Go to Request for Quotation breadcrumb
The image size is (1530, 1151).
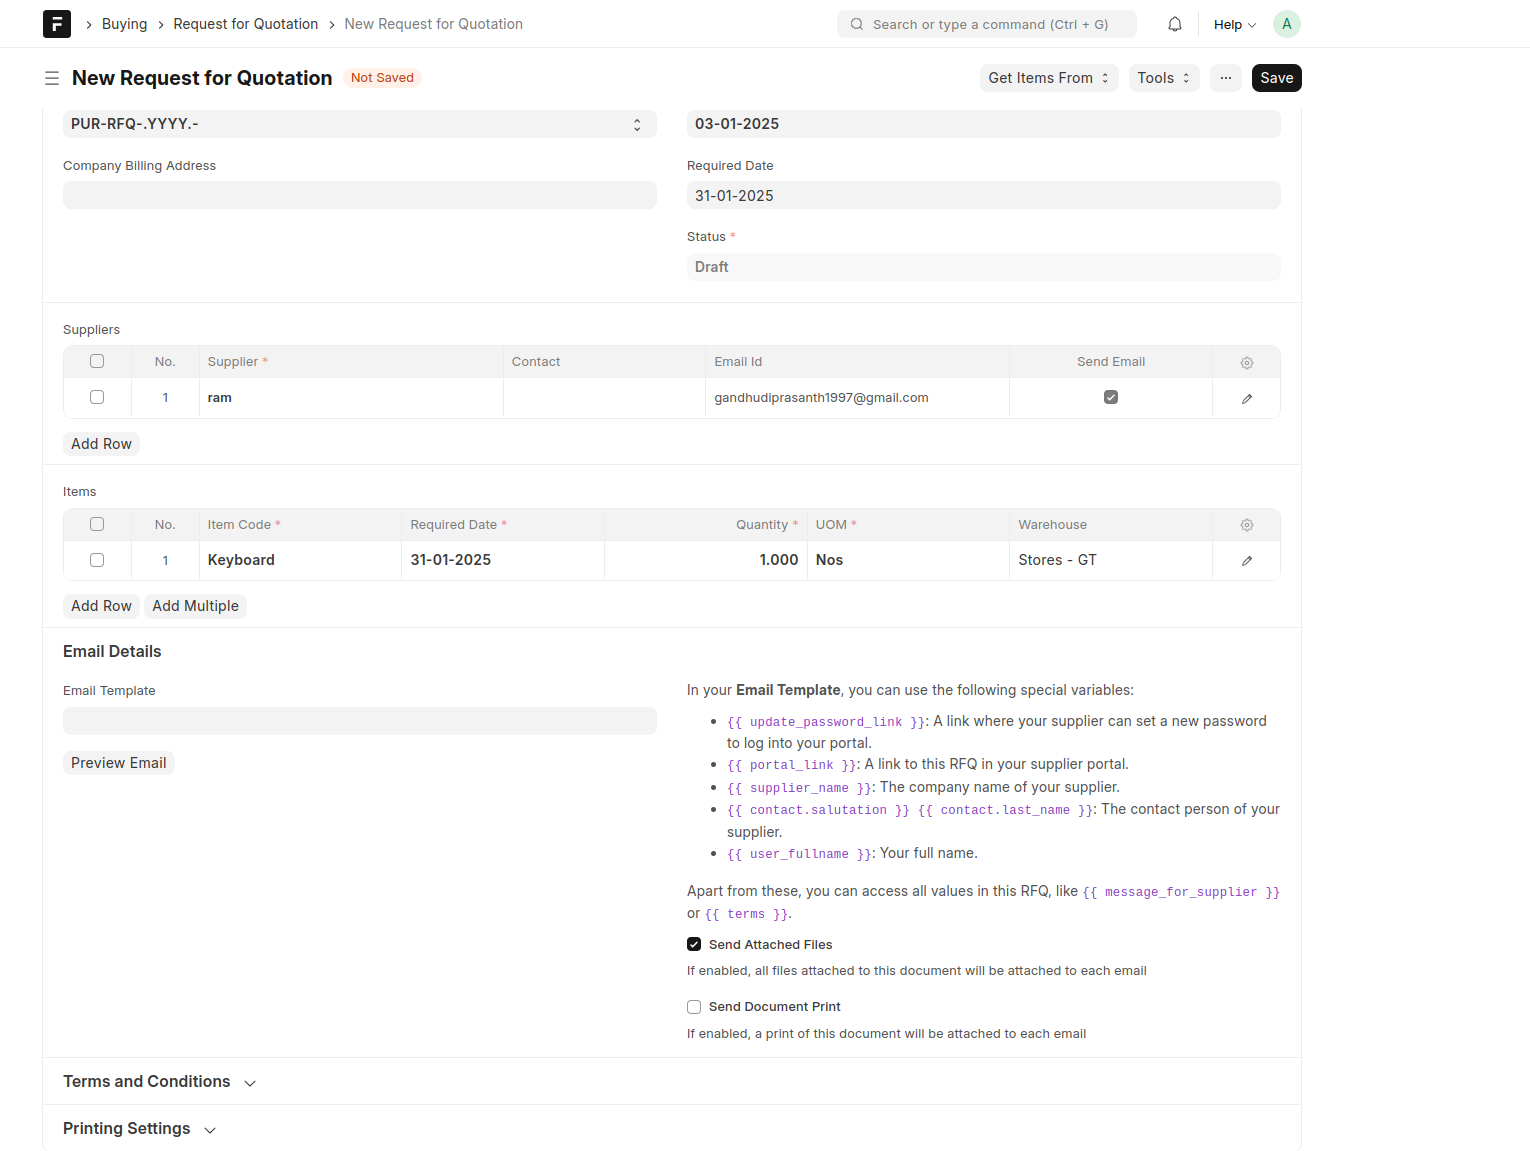click(246, 24)
